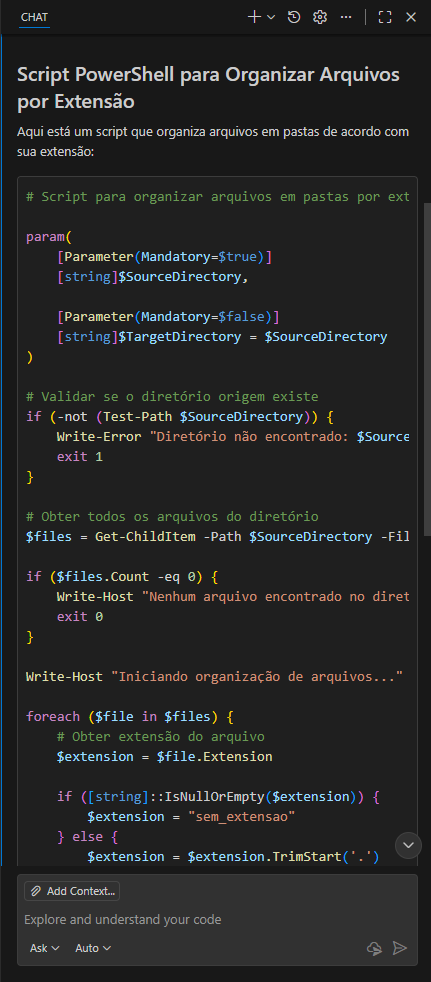Screen dimensions: 431x982
Task: Click '$extension.TrimStart' code line
Action: (x=233, y=857)
